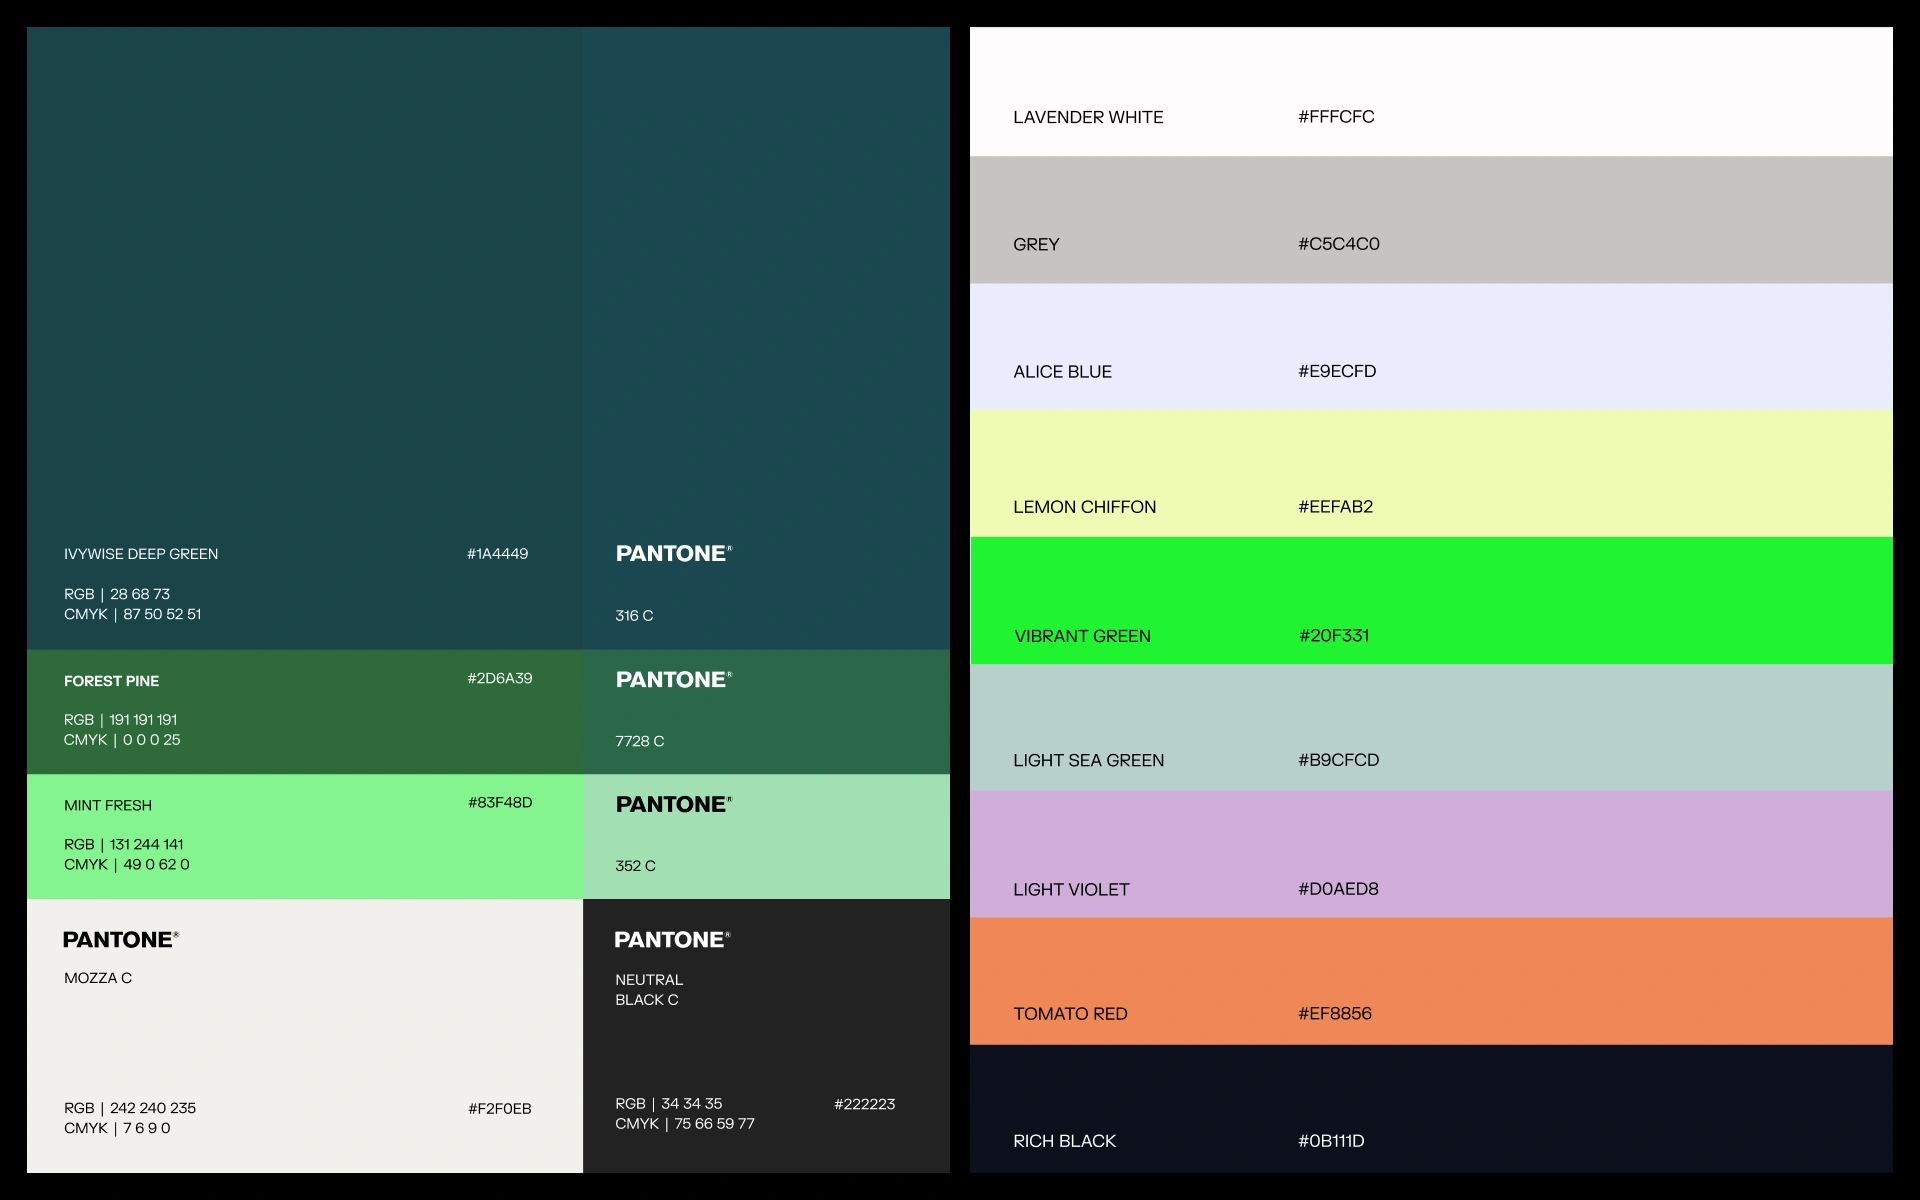1920x1200 pixels.
Task: Select the FOREST PINE label
Action: (111, 681)
